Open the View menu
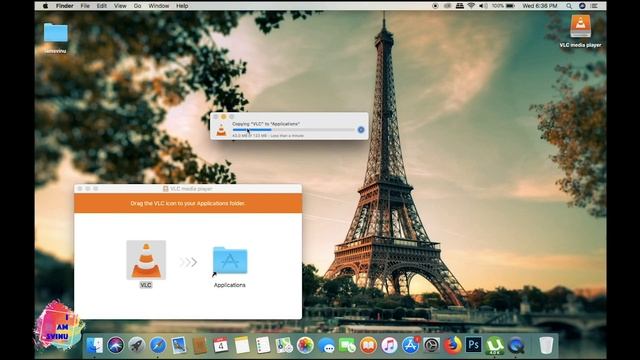The image size is (640, 360). point(120,6)
